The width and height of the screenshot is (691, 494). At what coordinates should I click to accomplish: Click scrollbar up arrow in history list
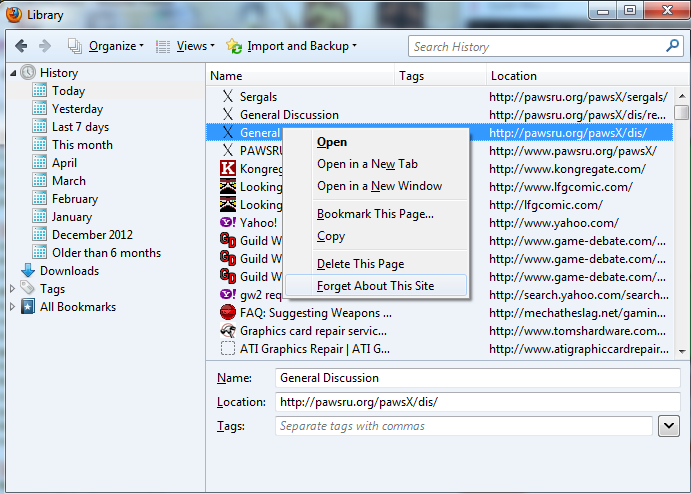tap(682, 96)
